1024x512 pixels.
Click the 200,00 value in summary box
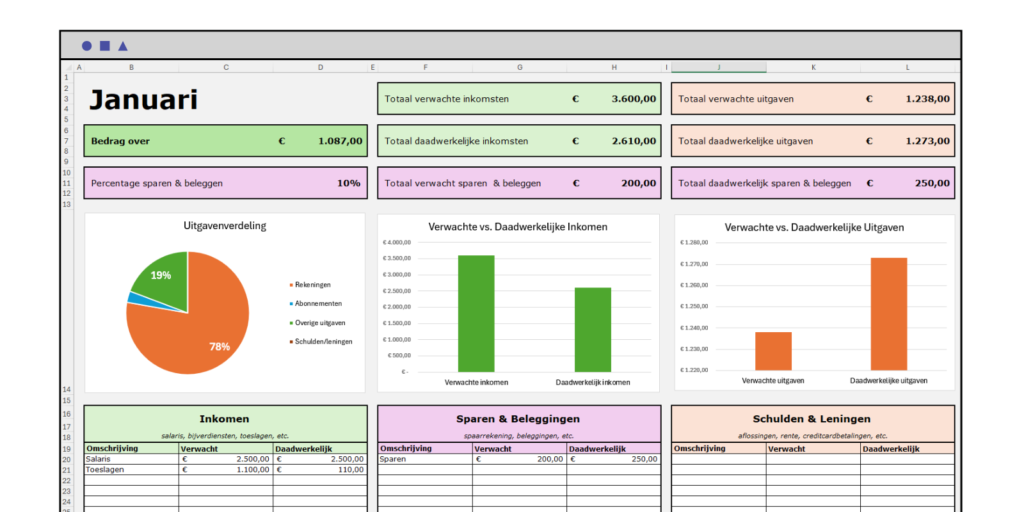(639, 184)
